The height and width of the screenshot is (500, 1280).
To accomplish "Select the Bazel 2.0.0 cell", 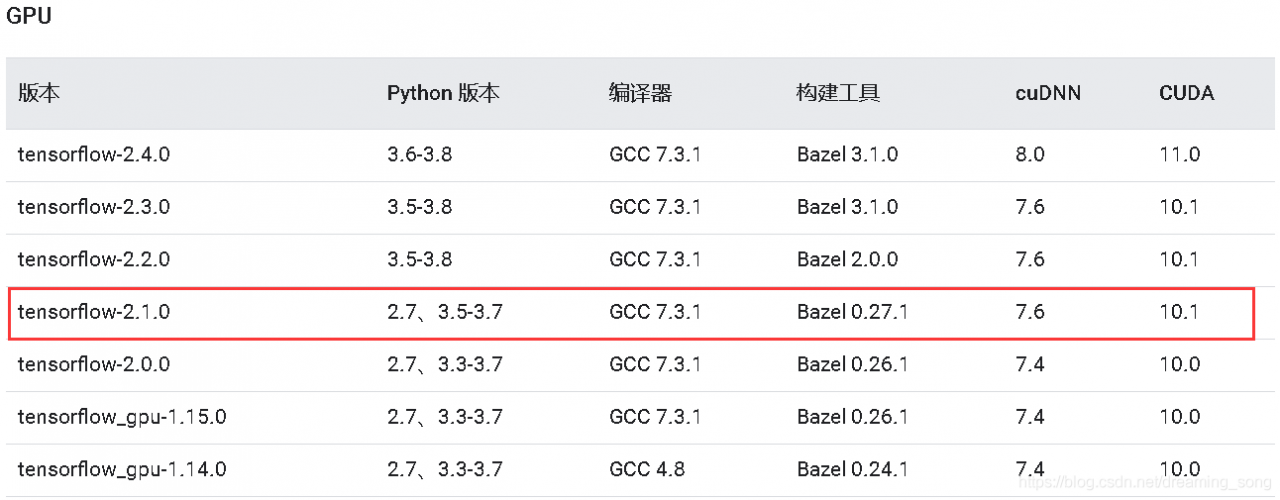I will coord(847,259).
